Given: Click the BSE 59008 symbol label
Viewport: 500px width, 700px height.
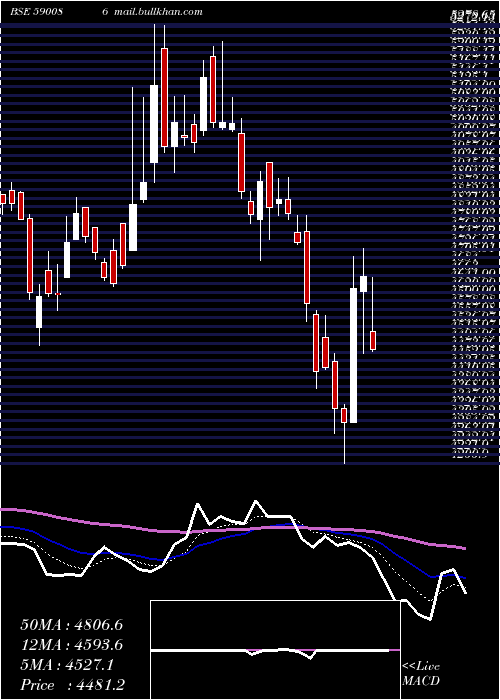Looking at the screenshot, I should [x=36, y=12].
